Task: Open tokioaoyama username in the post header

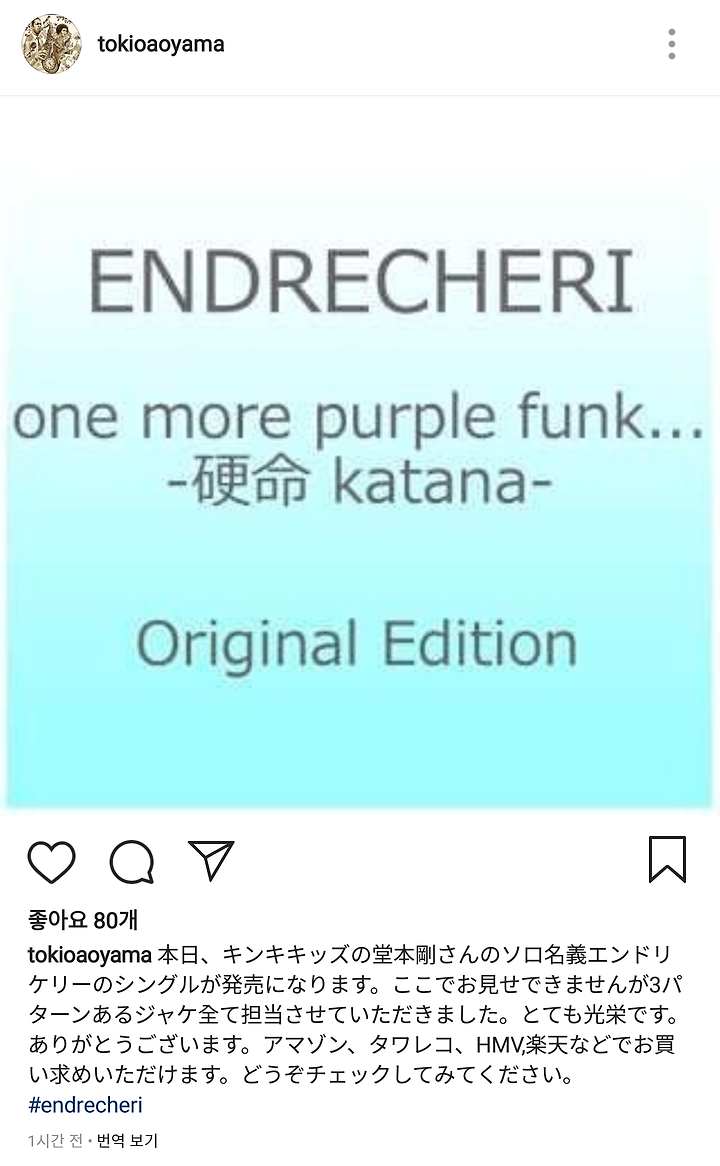Action: click(x=161, y=45)
